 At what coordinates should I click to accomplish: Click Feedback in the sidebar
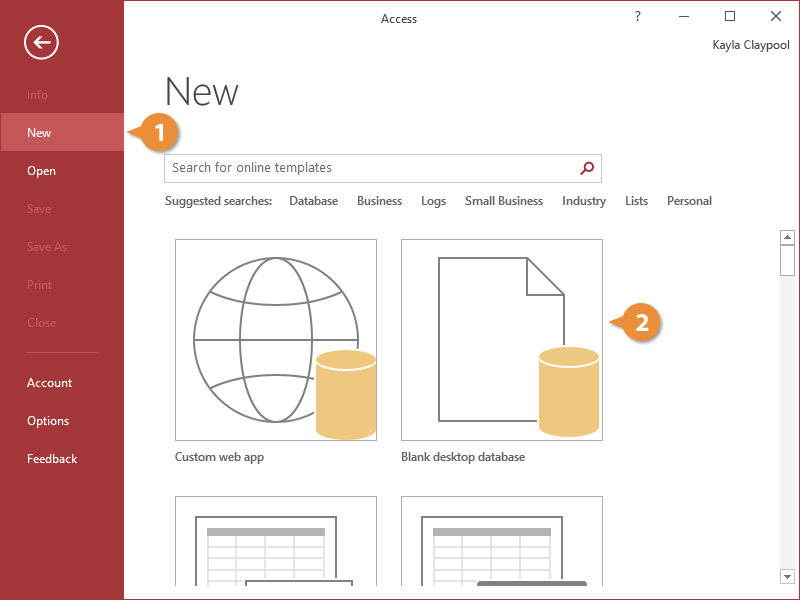[x=52, y=459]
